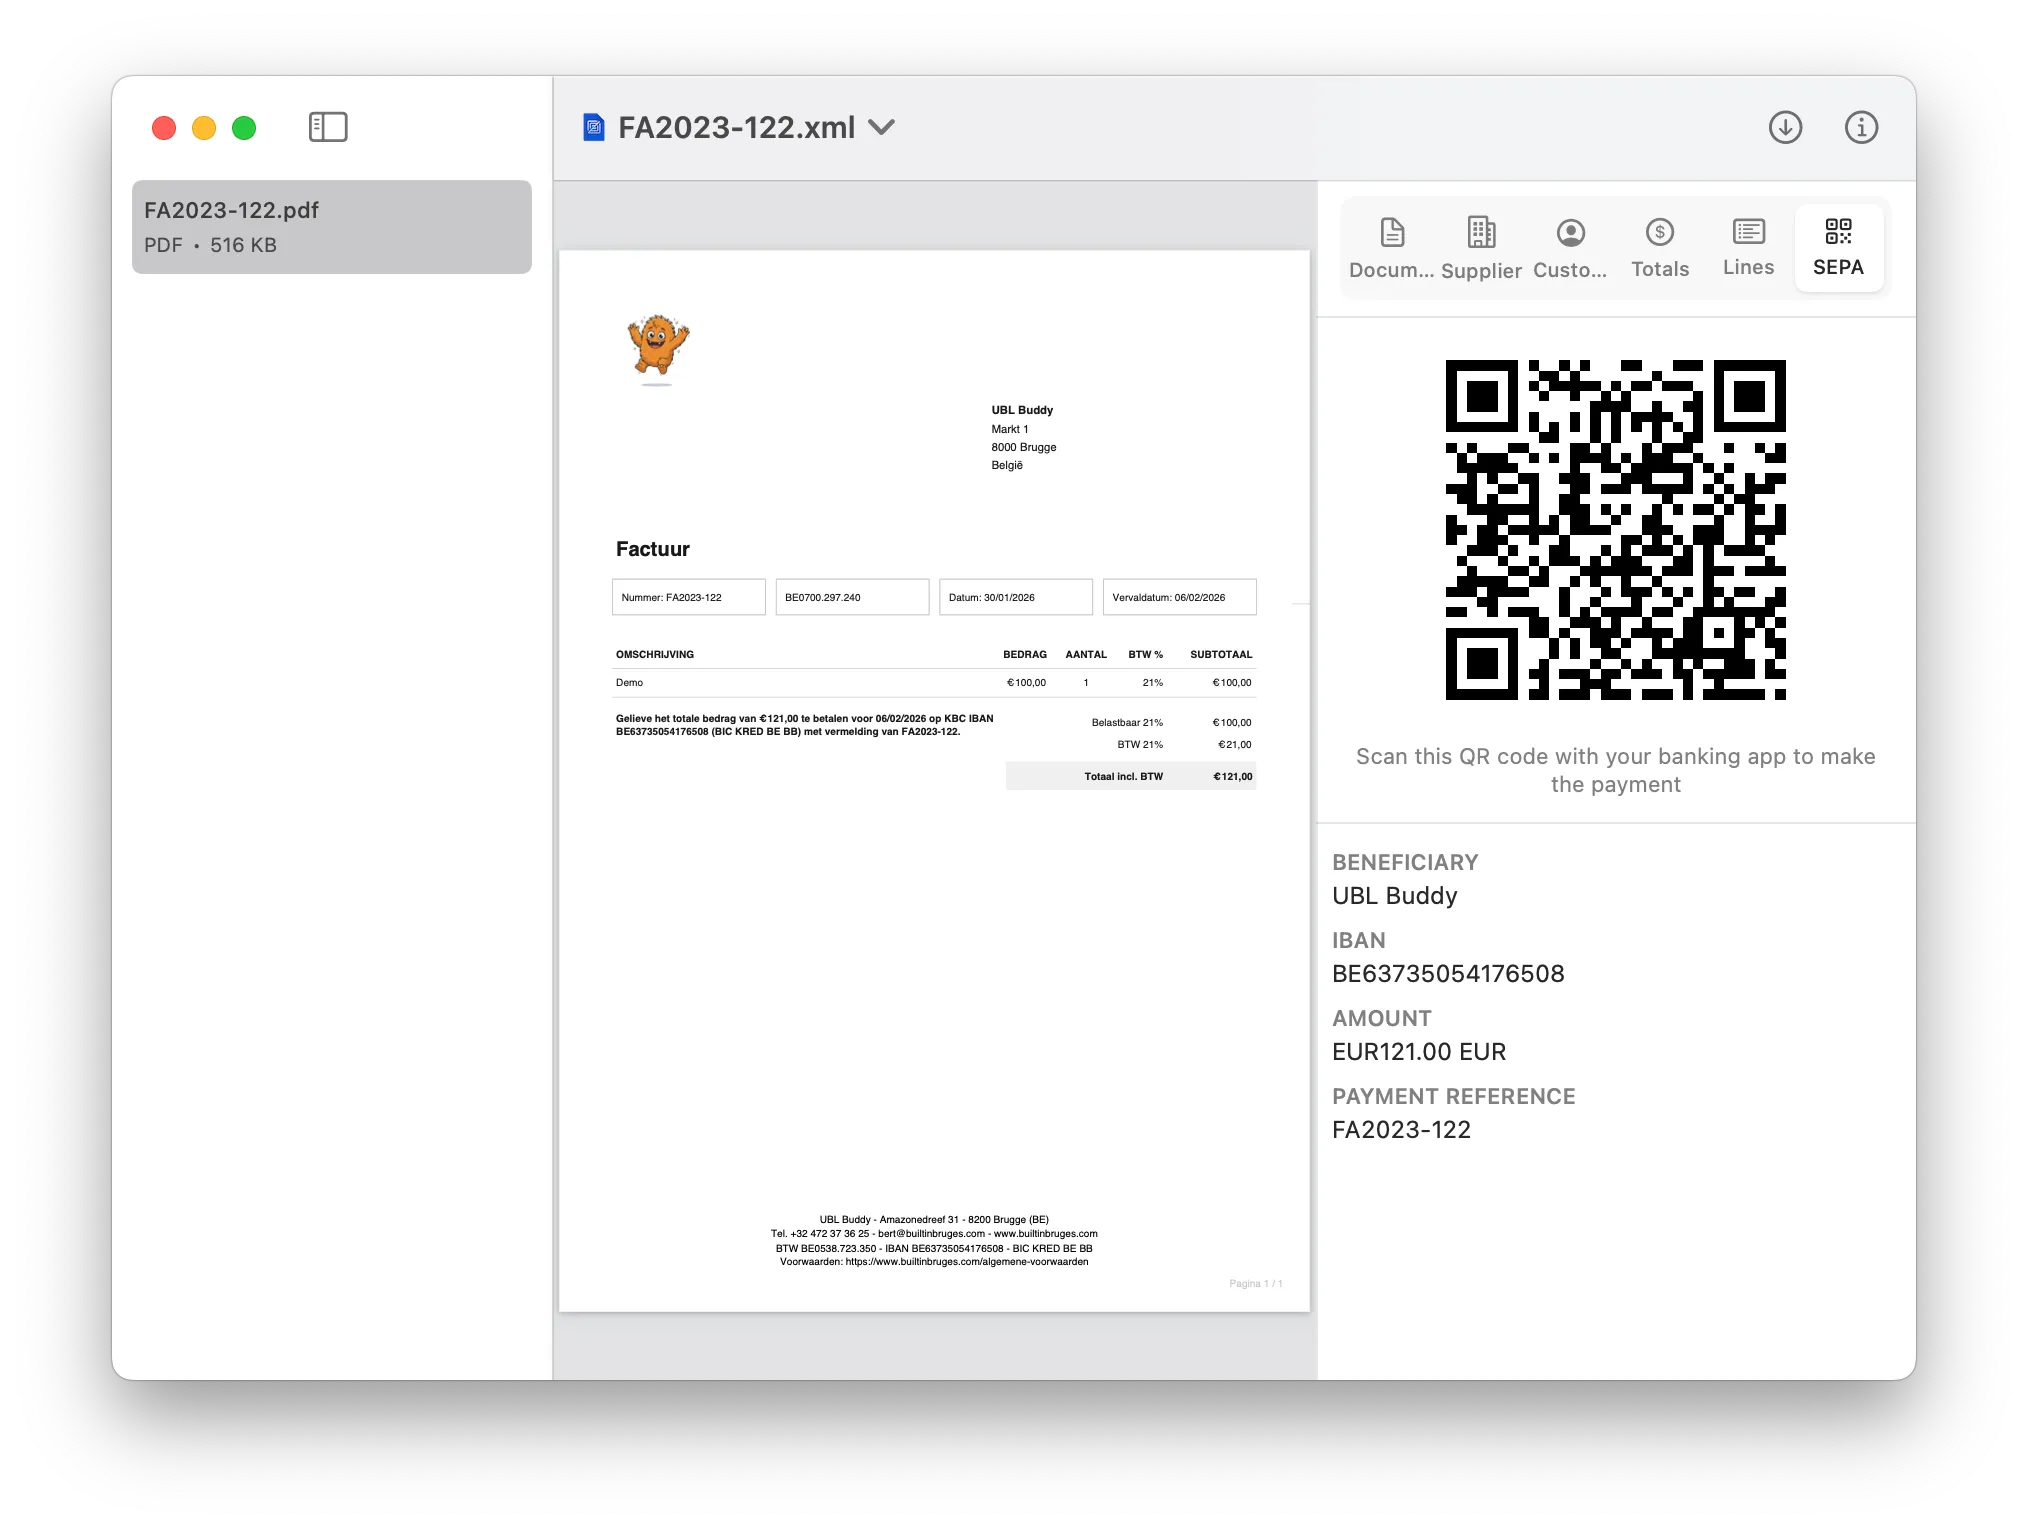This screenshot has width=2028, height=1528.
Task: Minimize the window with yellow control
Action: click(x=203, y=128)
